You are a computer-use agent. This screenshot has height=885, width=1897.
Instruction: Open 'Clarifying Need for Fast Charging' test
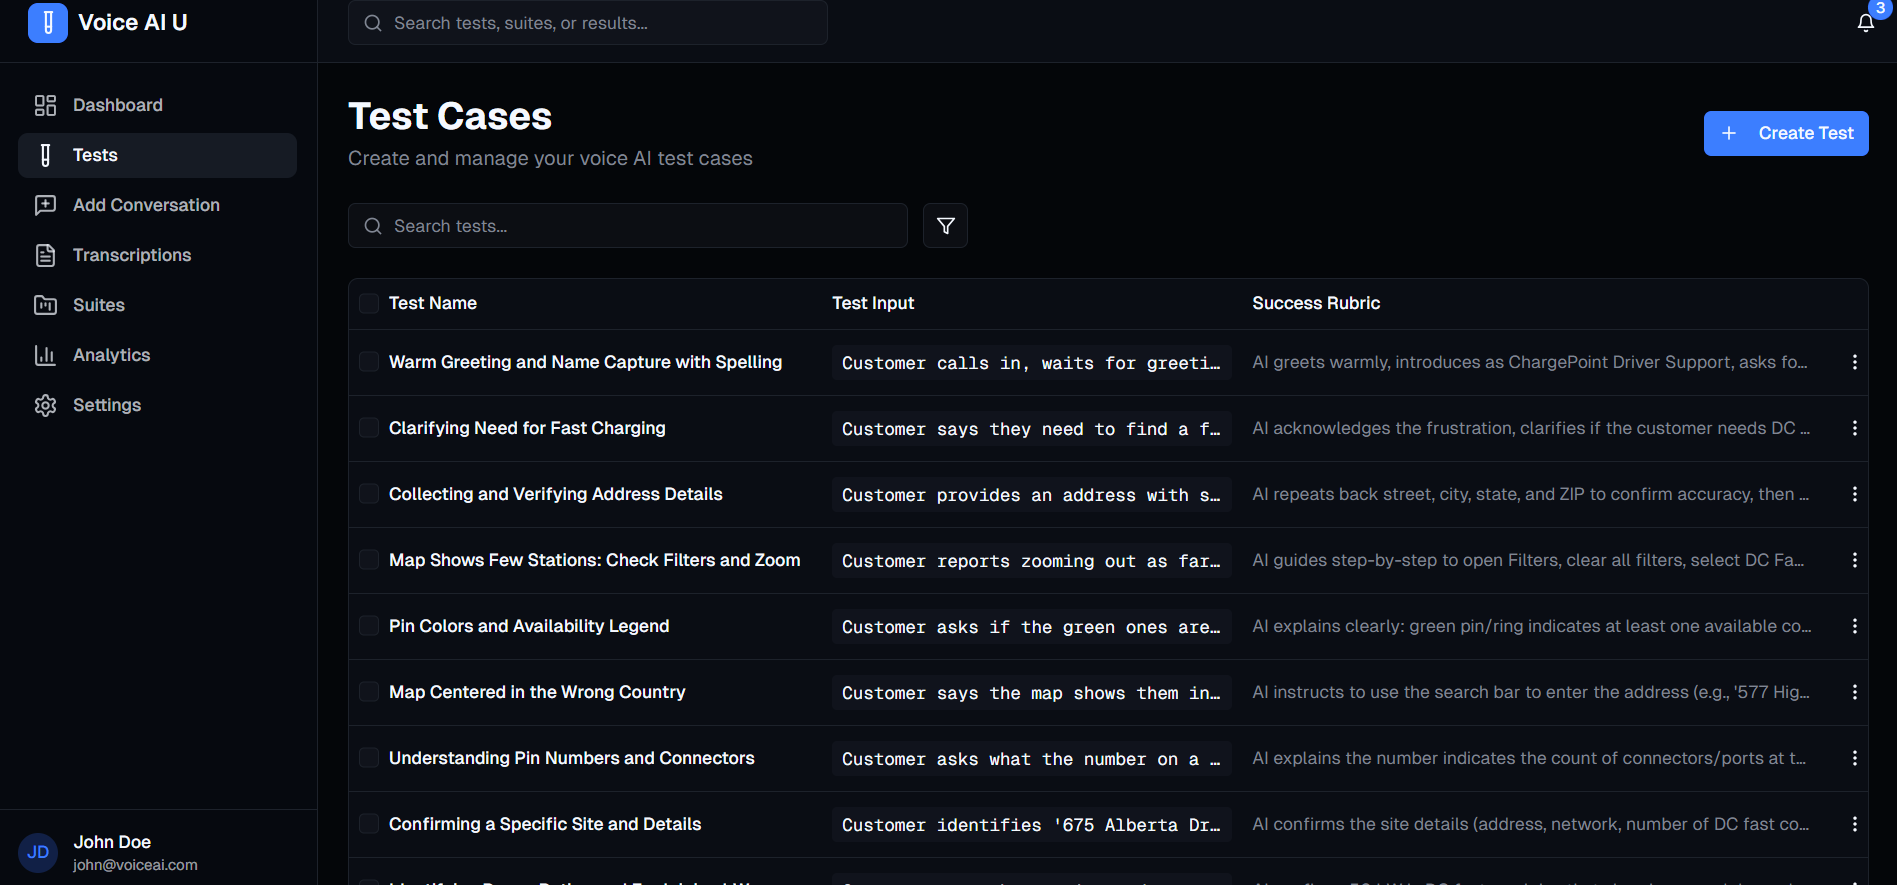click(527, 428)
